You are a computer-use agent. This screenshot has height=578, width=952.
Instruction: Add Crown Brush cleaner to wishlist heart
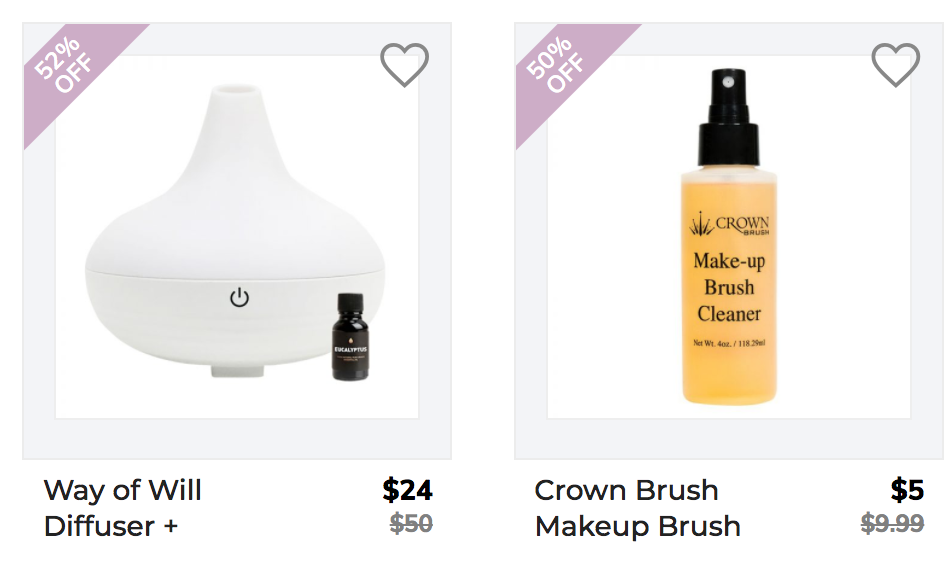896,64
